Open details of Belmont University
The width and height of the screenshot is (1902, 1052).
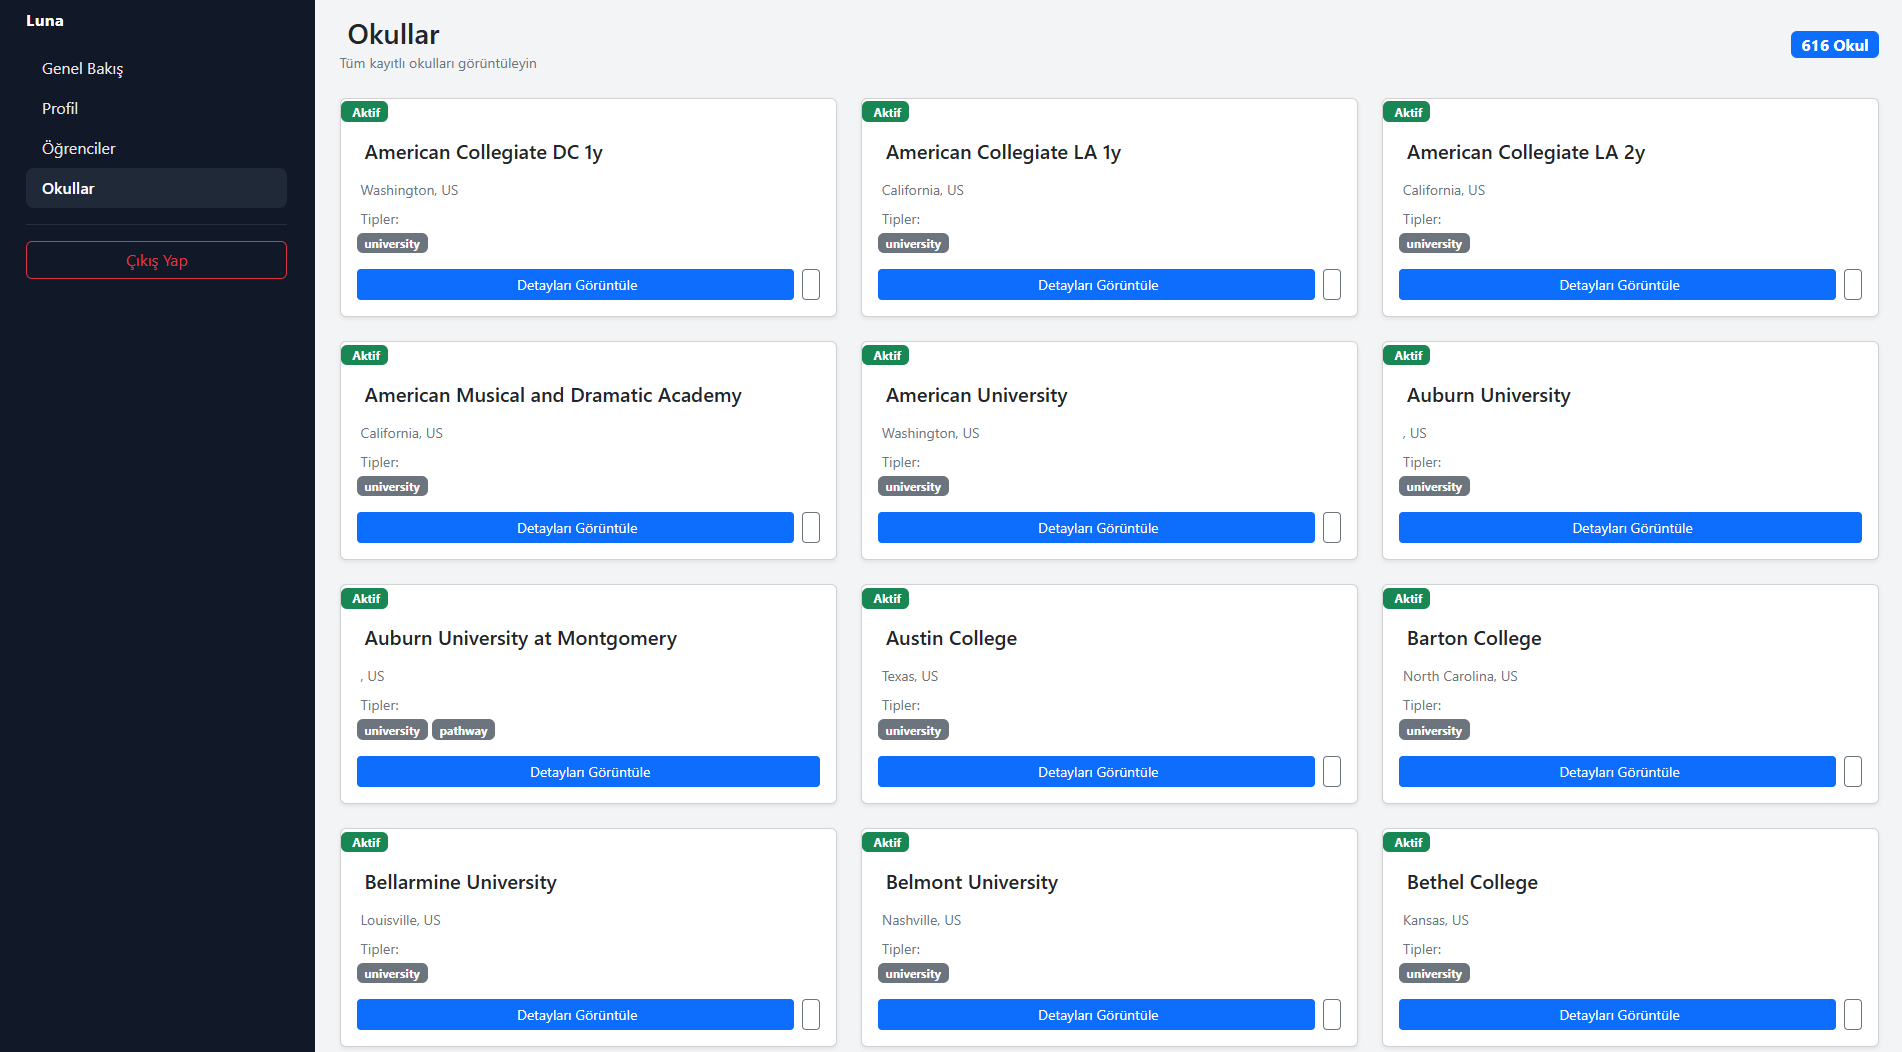click(1096, 1015)
